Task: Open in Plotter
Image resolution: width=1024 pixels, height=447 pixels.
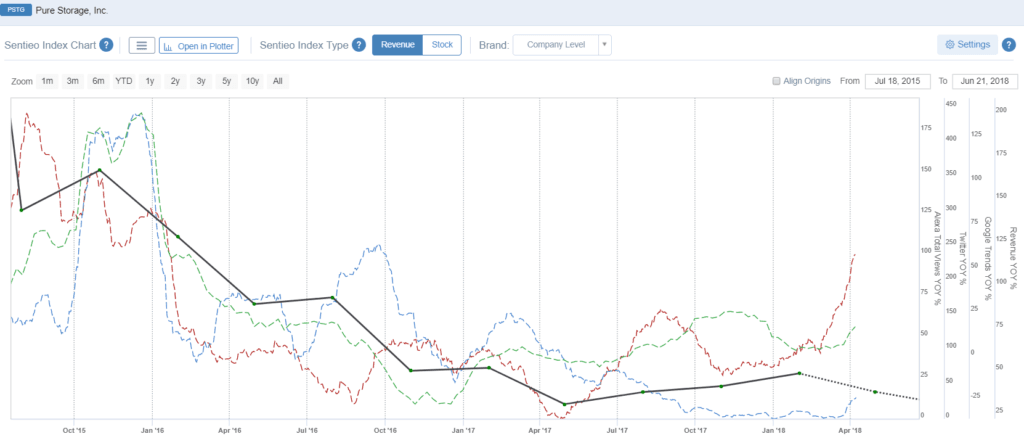Action: [197, 45]
